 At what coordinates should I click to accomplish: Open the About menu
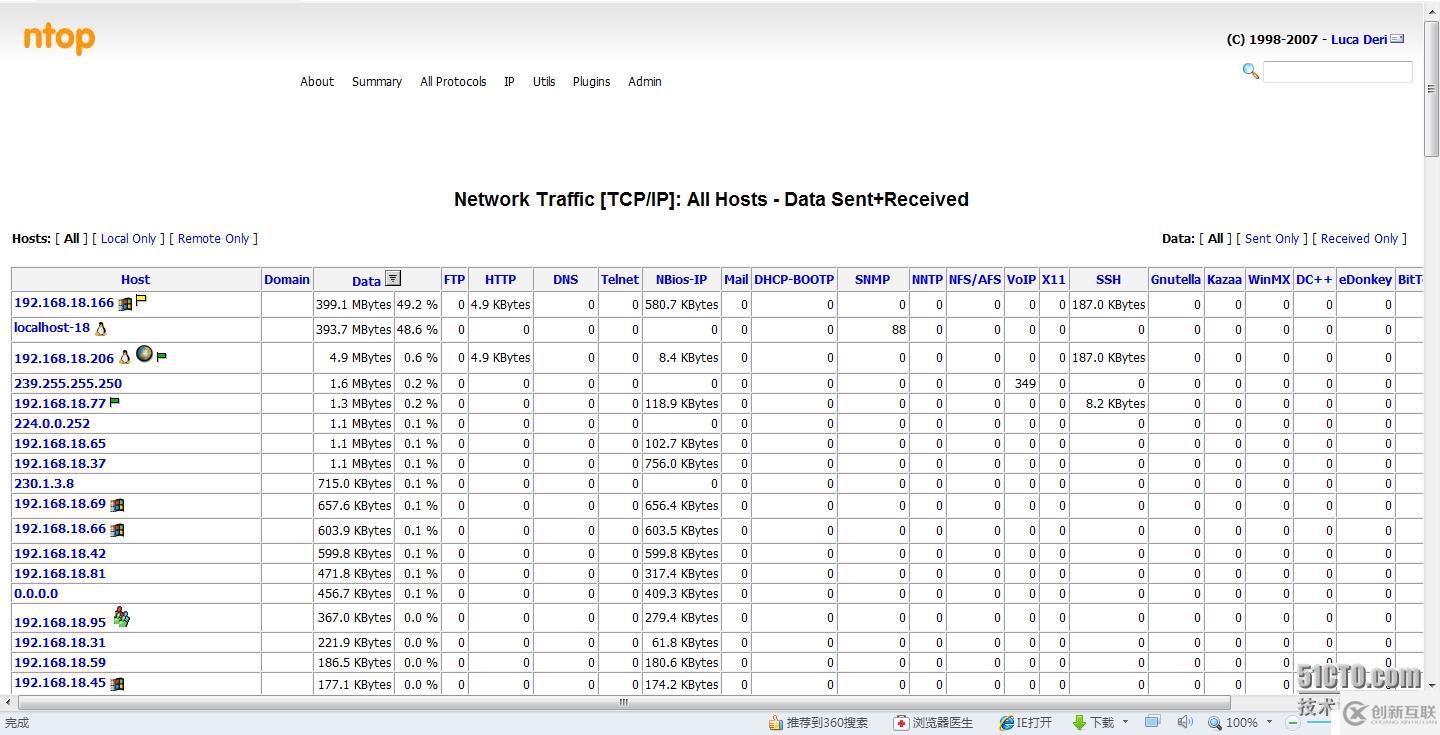click(317, 82)
